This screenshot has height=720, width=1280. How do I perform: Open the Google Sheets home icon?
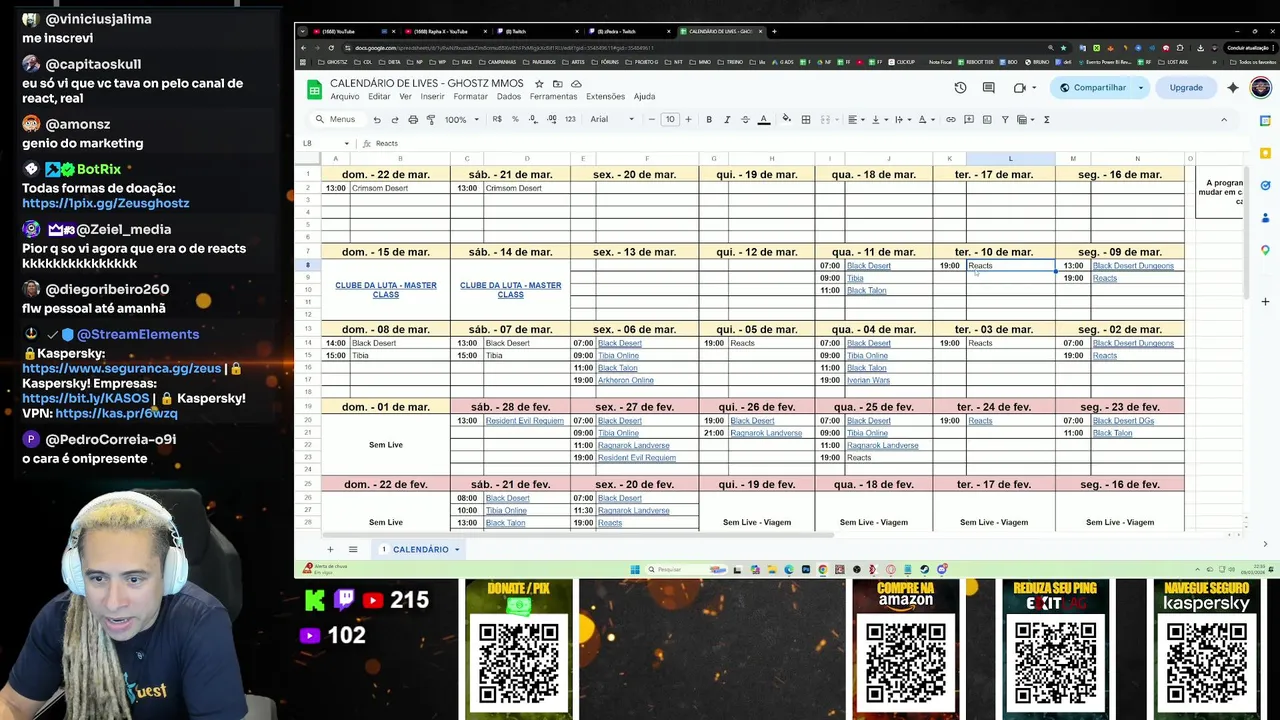(x=314, y=90)
